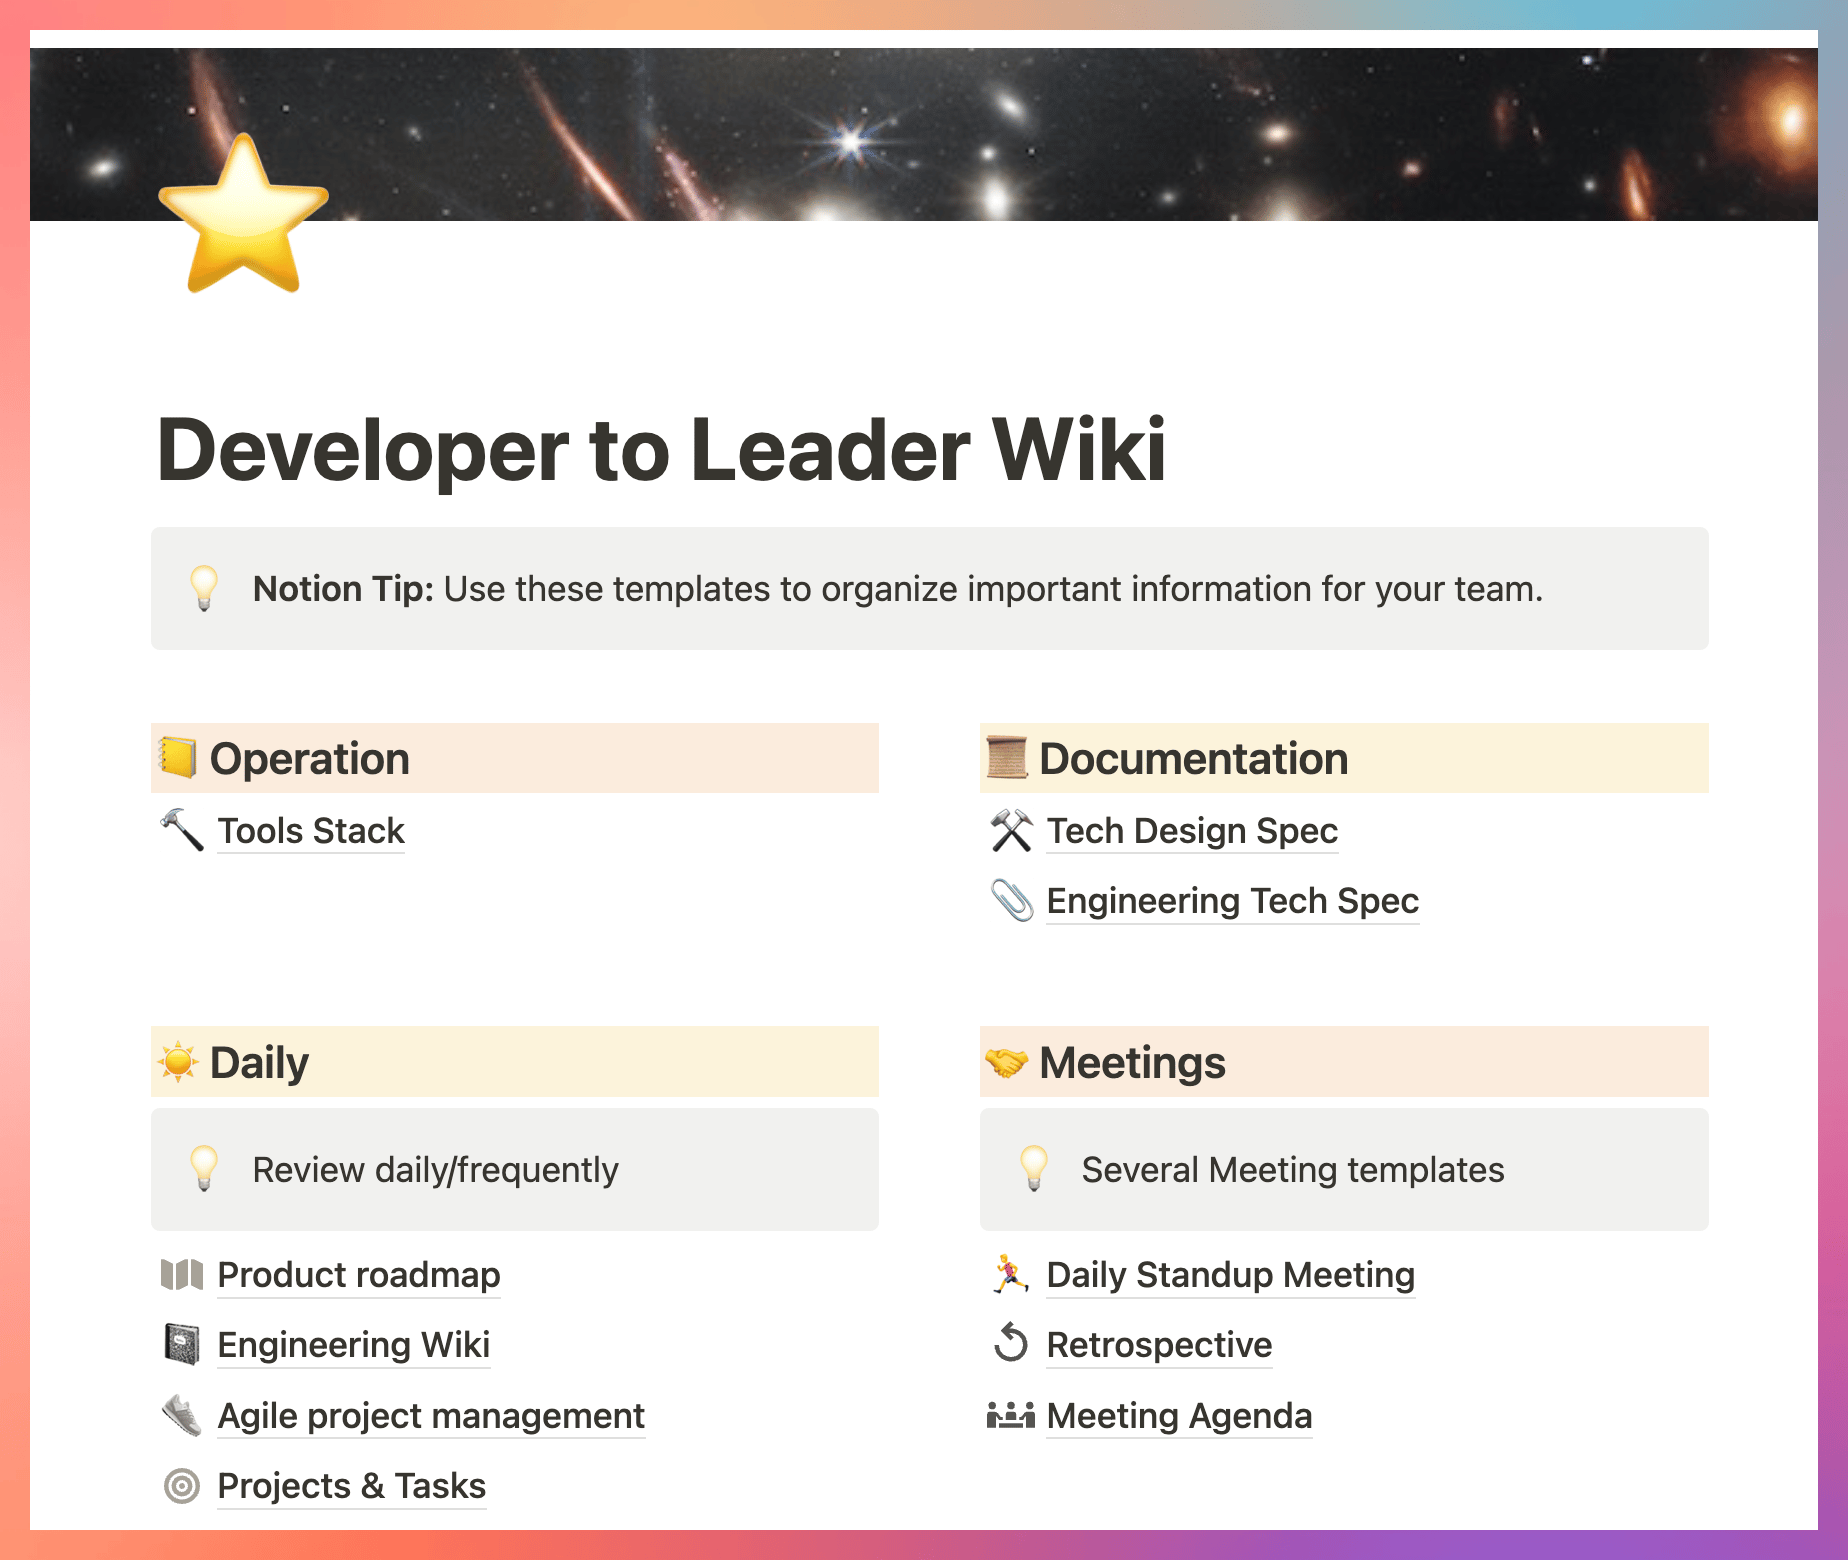Click the notebook icon beside Engineering Wiki
The image size is (1848, 1560).
click(x=182, y=1344)
